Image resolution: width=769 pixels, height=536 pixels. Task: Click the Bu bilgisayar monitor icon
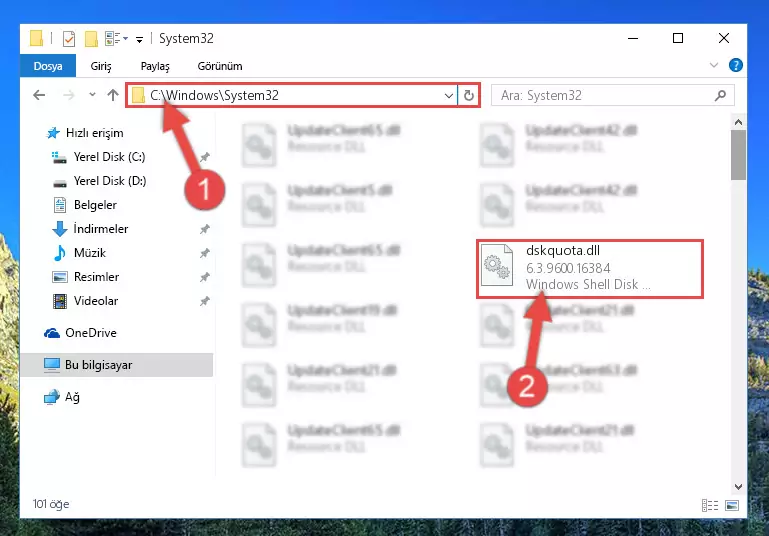tap(51, 365)
